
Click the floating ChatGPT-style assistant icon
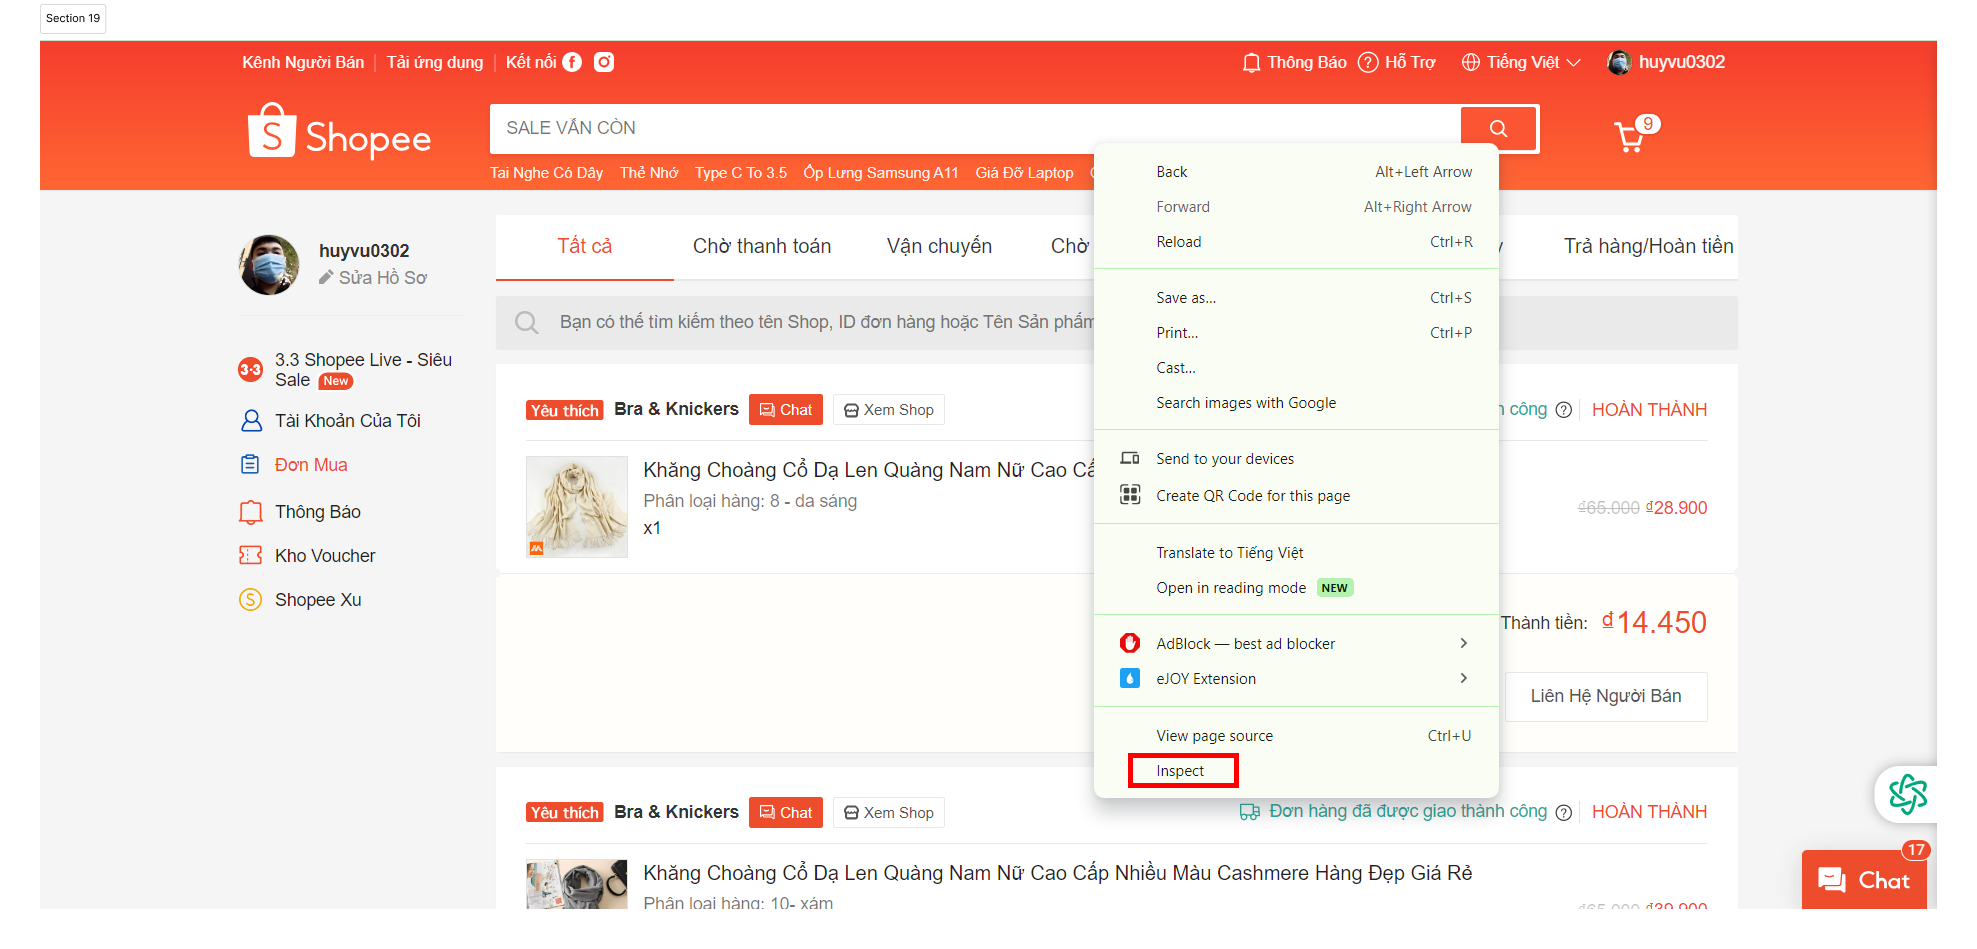coord(1907,795)
